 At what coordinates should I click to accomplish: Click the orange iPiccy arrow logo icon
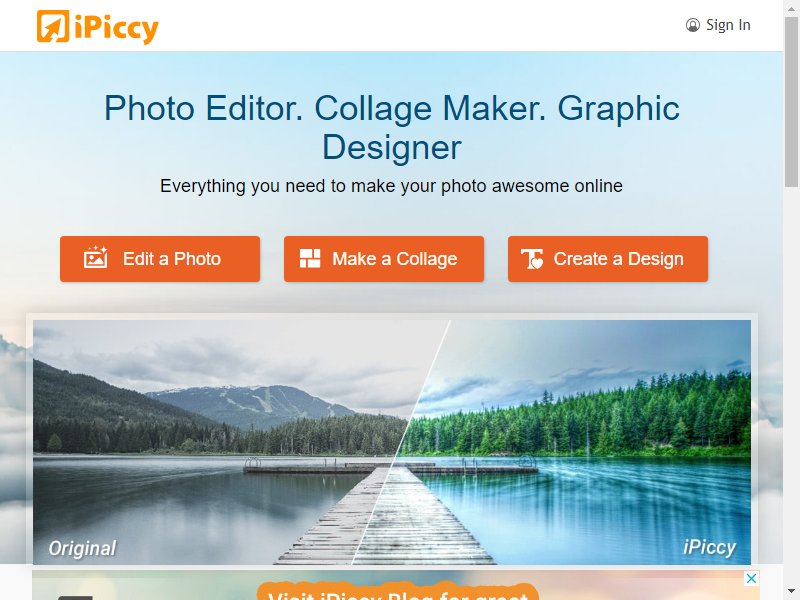click(53, 26)
